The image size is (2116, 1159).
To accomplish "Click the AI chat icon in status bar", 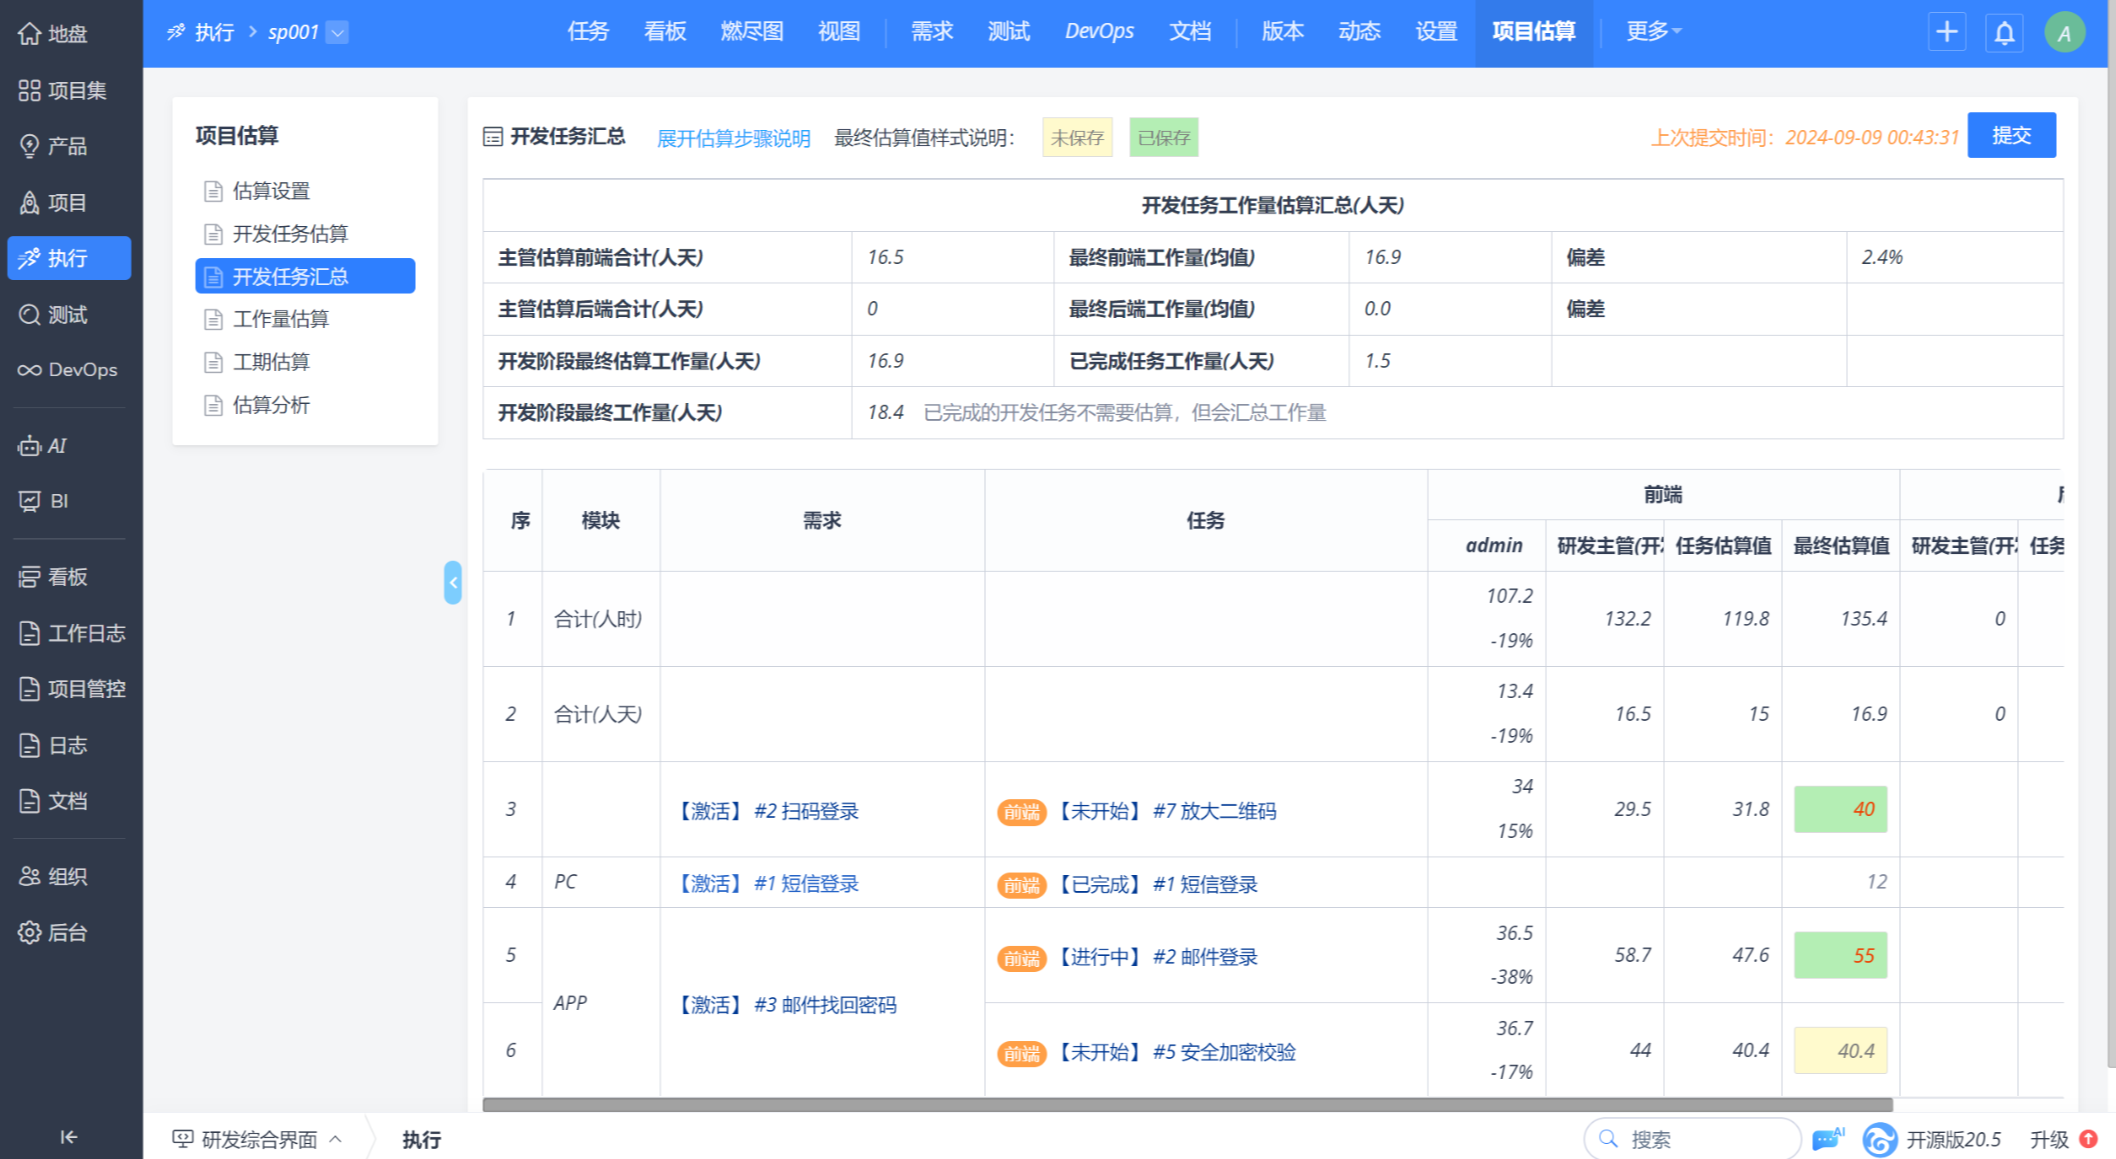I will click(1827, 1138).
